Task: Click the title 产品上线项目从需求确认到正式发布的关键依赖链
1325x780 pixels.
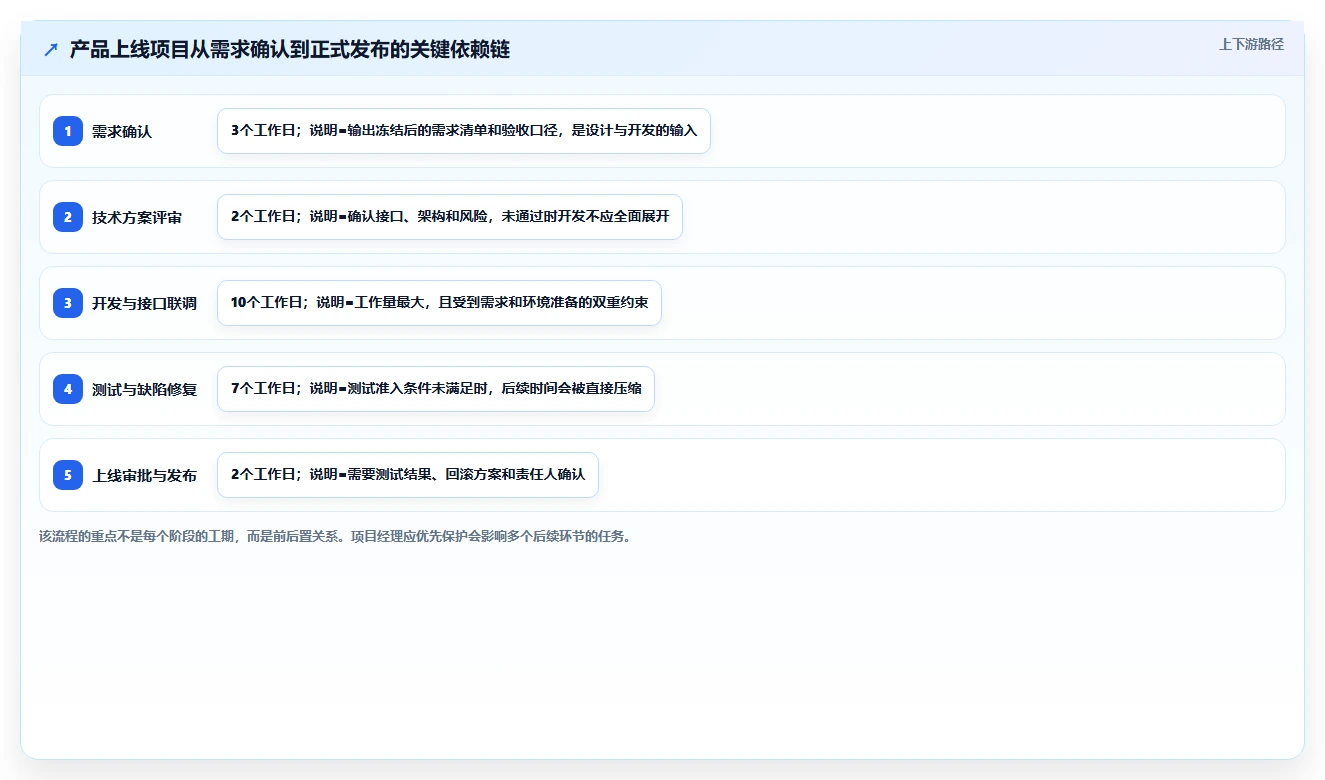Action: coord(290,50)
